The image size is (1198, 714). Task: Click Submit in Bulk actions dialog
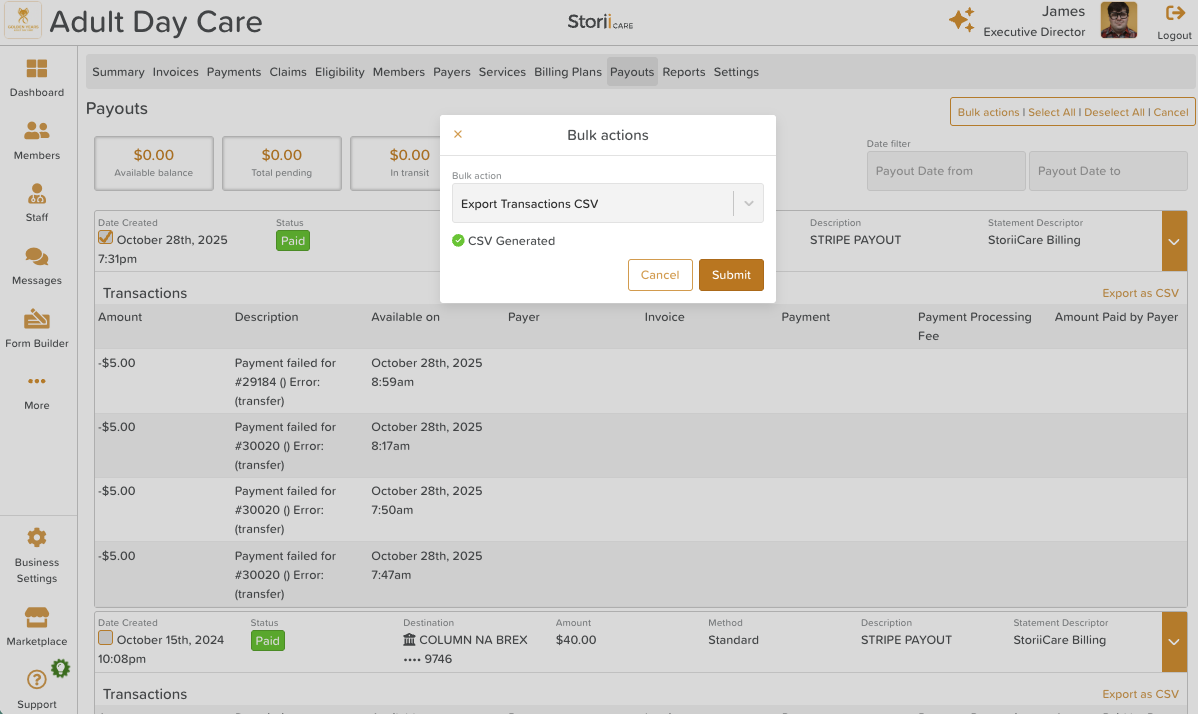[x=731, y=275]
